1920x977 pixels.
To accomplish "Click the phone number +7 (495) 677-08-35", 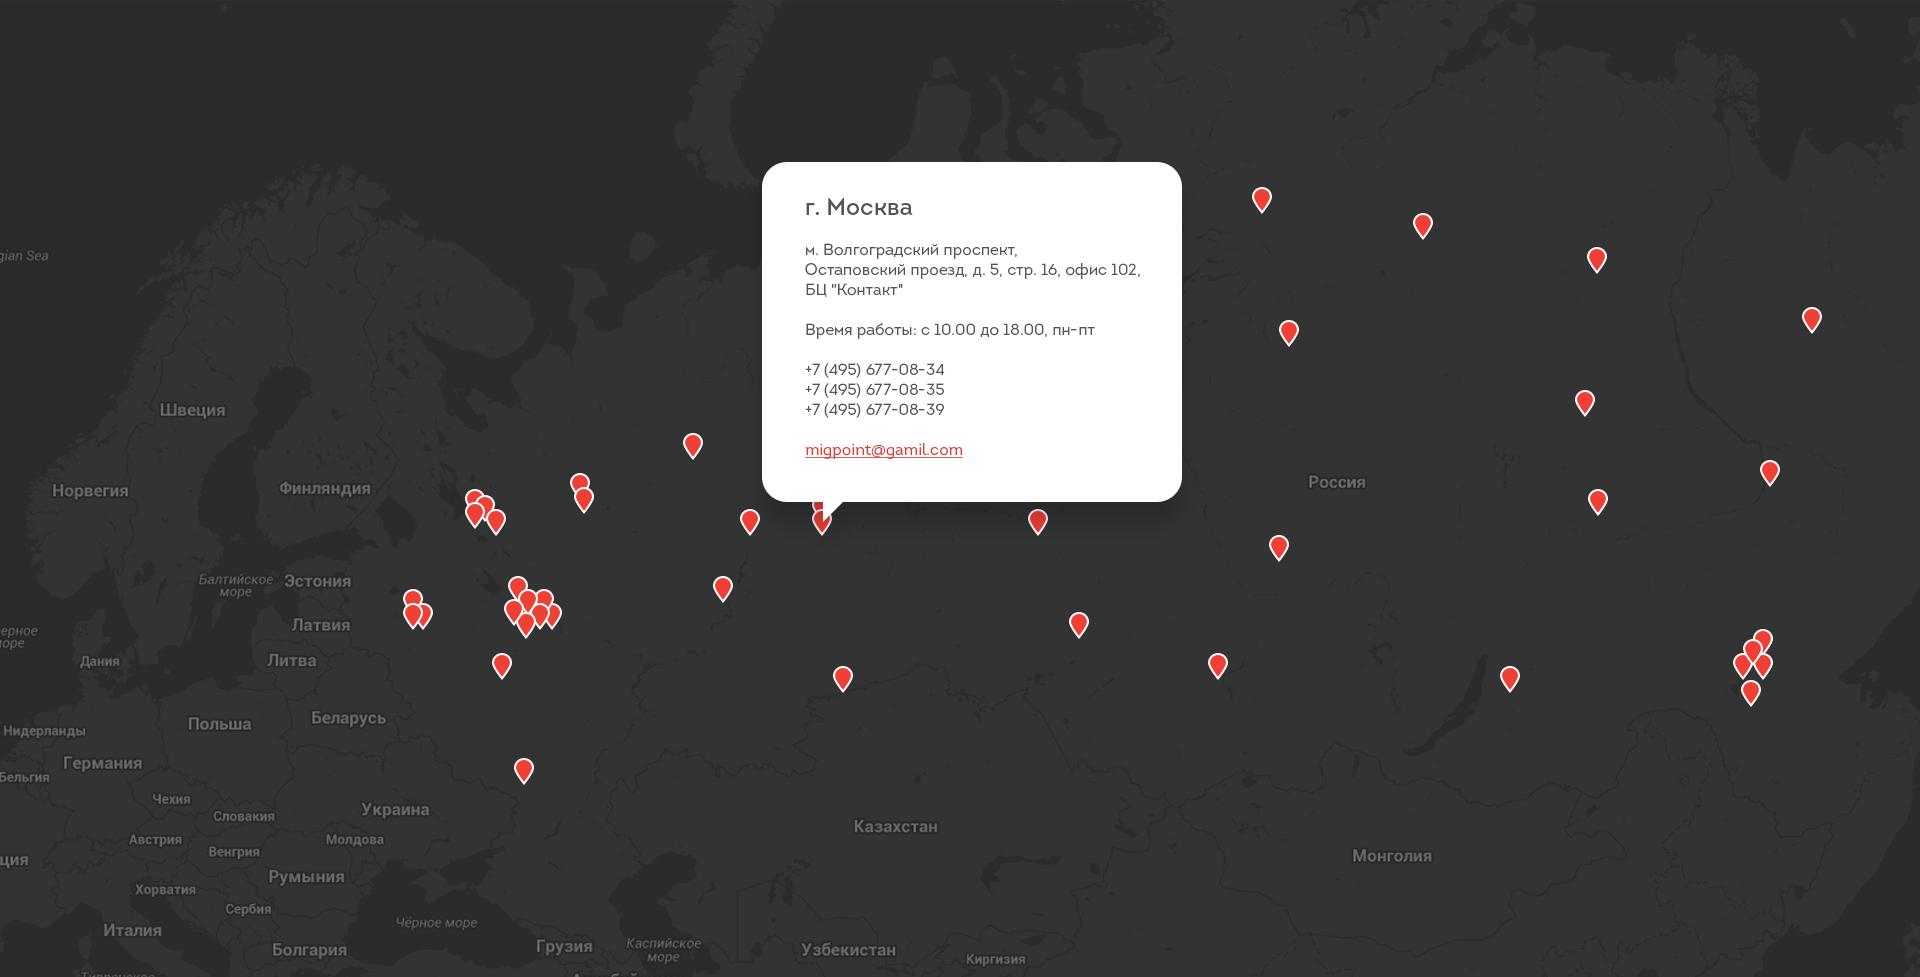I will tap(874, 390).
